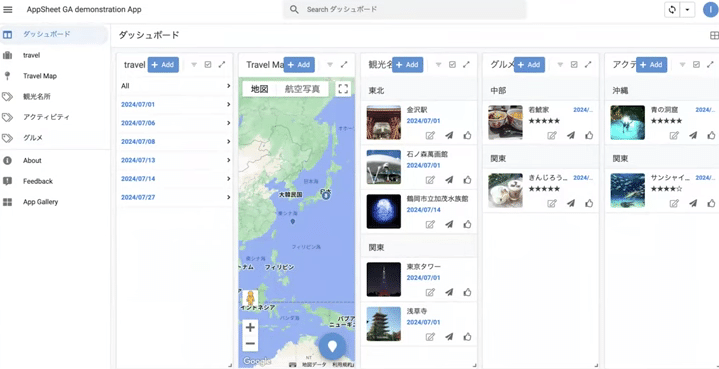Open directions for サンシャイン entry
The image size is (719, 369).
[x=693, y=203]
